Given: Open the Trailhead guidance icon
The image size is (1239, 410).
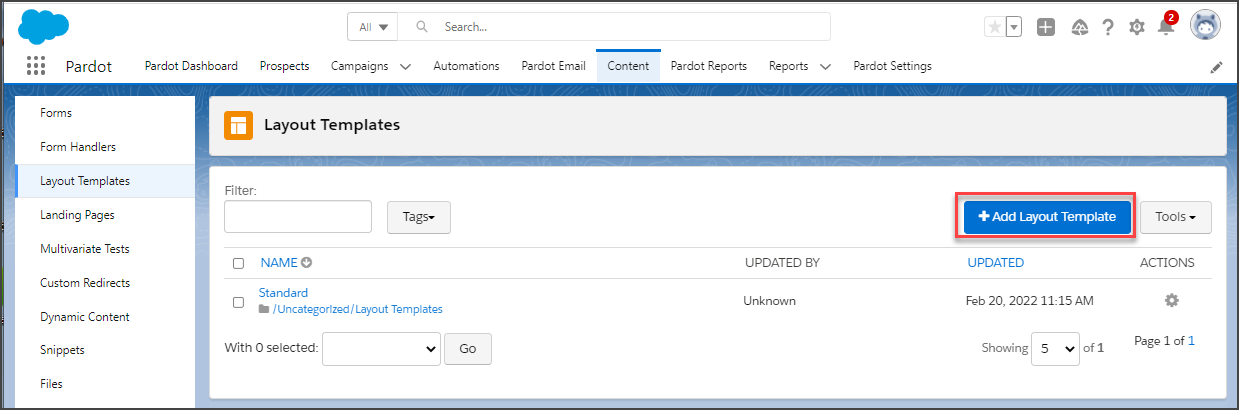Looking at the screenshot, I should pyautogui.click(x=1079, y=28).
